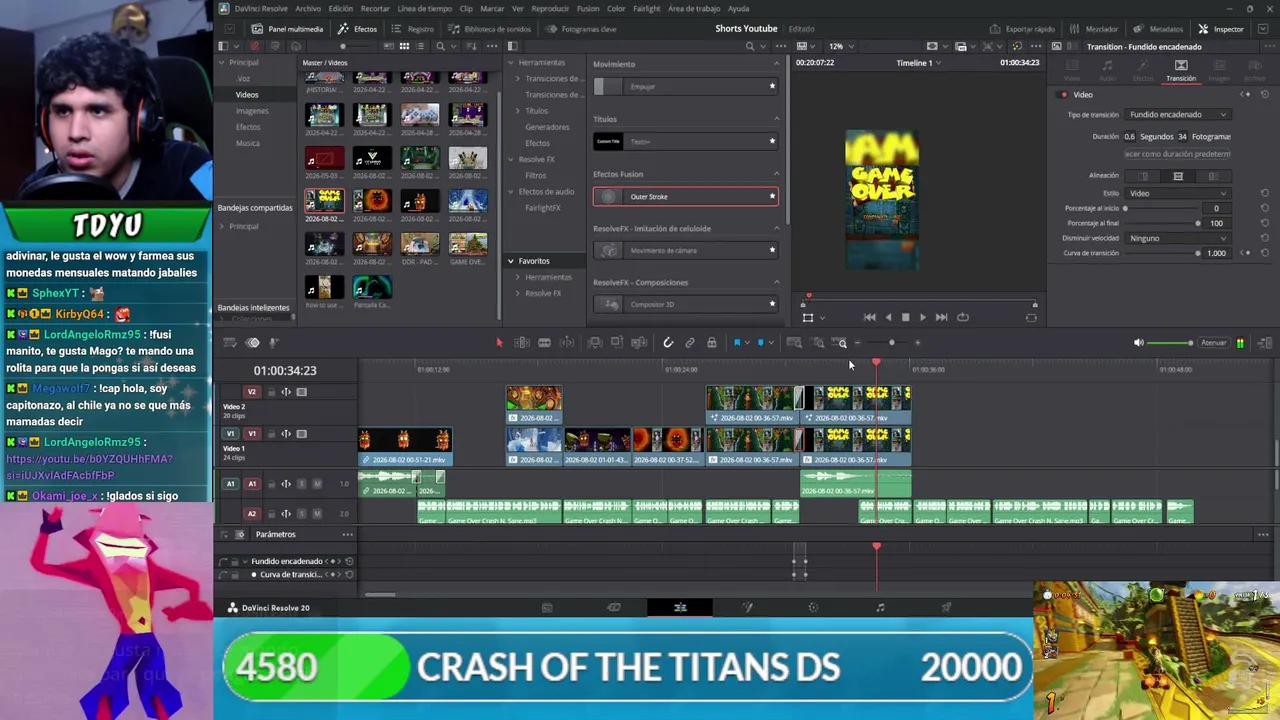Adjust the monitor volume slider

pos(1170,343)
